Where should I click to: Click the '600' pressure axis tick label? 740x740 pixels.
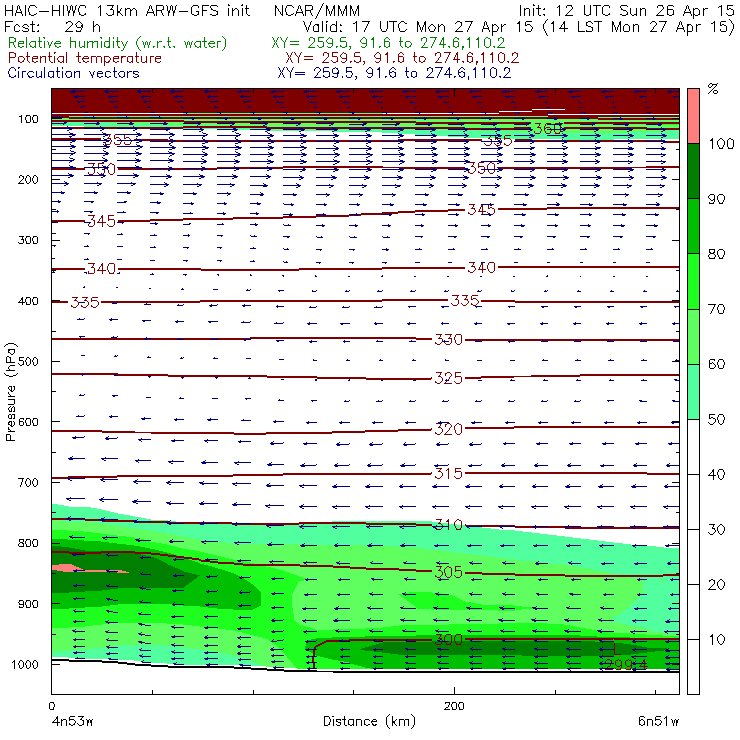coord(28,422)
